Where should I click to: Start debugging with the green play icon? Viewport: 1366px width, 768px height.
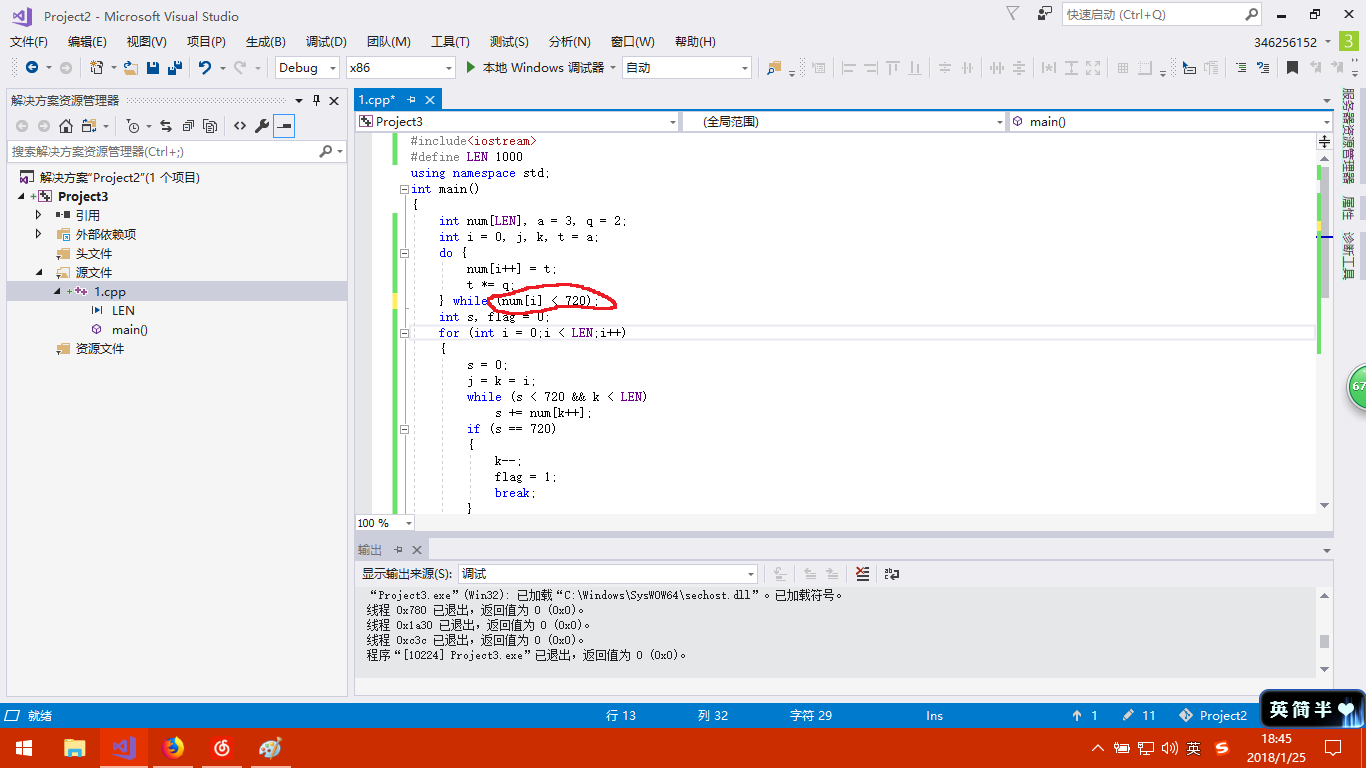pyautogui.click(x=472, y=67)
